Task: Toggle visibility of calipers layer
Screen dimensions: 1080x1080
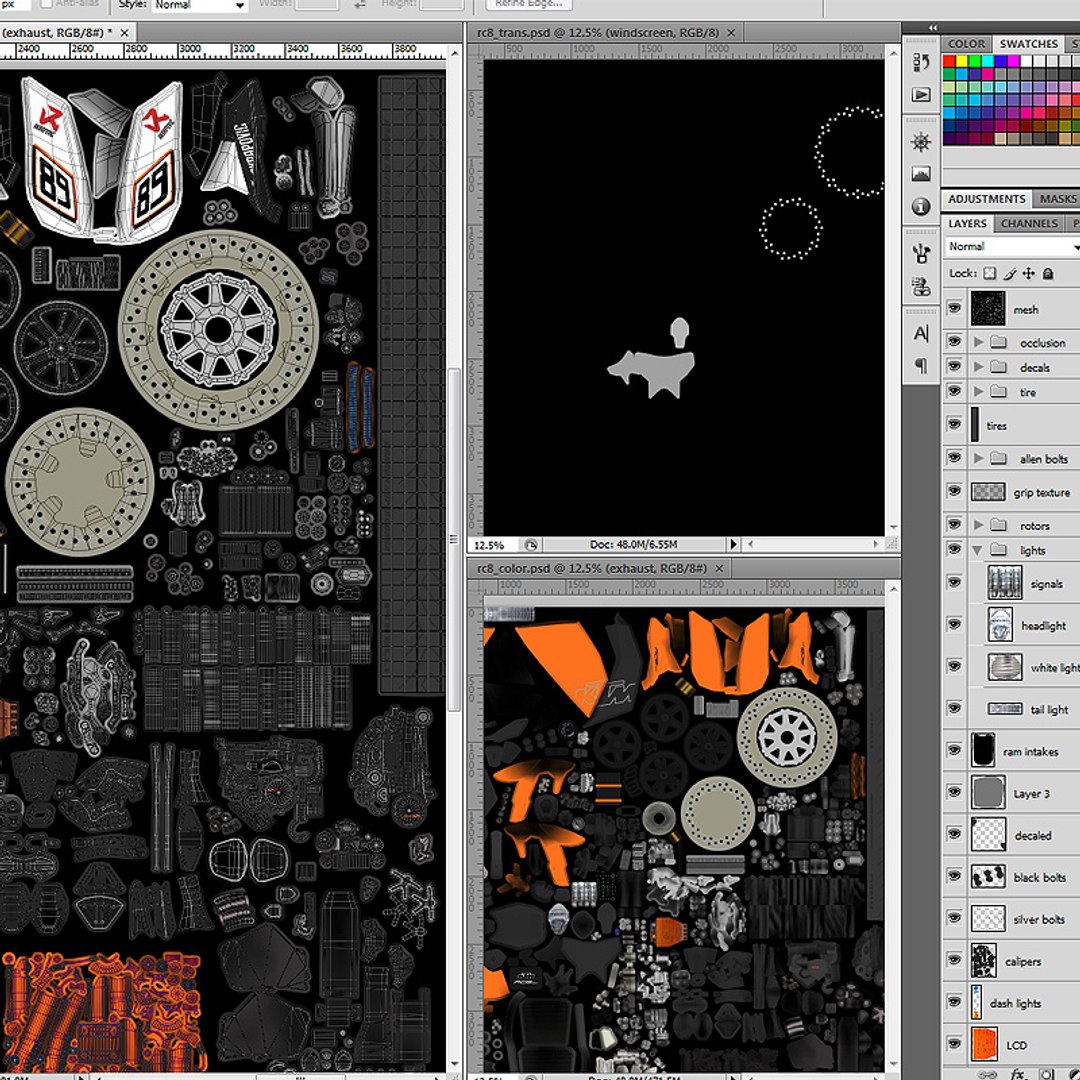Action: (x=954, y=959)
